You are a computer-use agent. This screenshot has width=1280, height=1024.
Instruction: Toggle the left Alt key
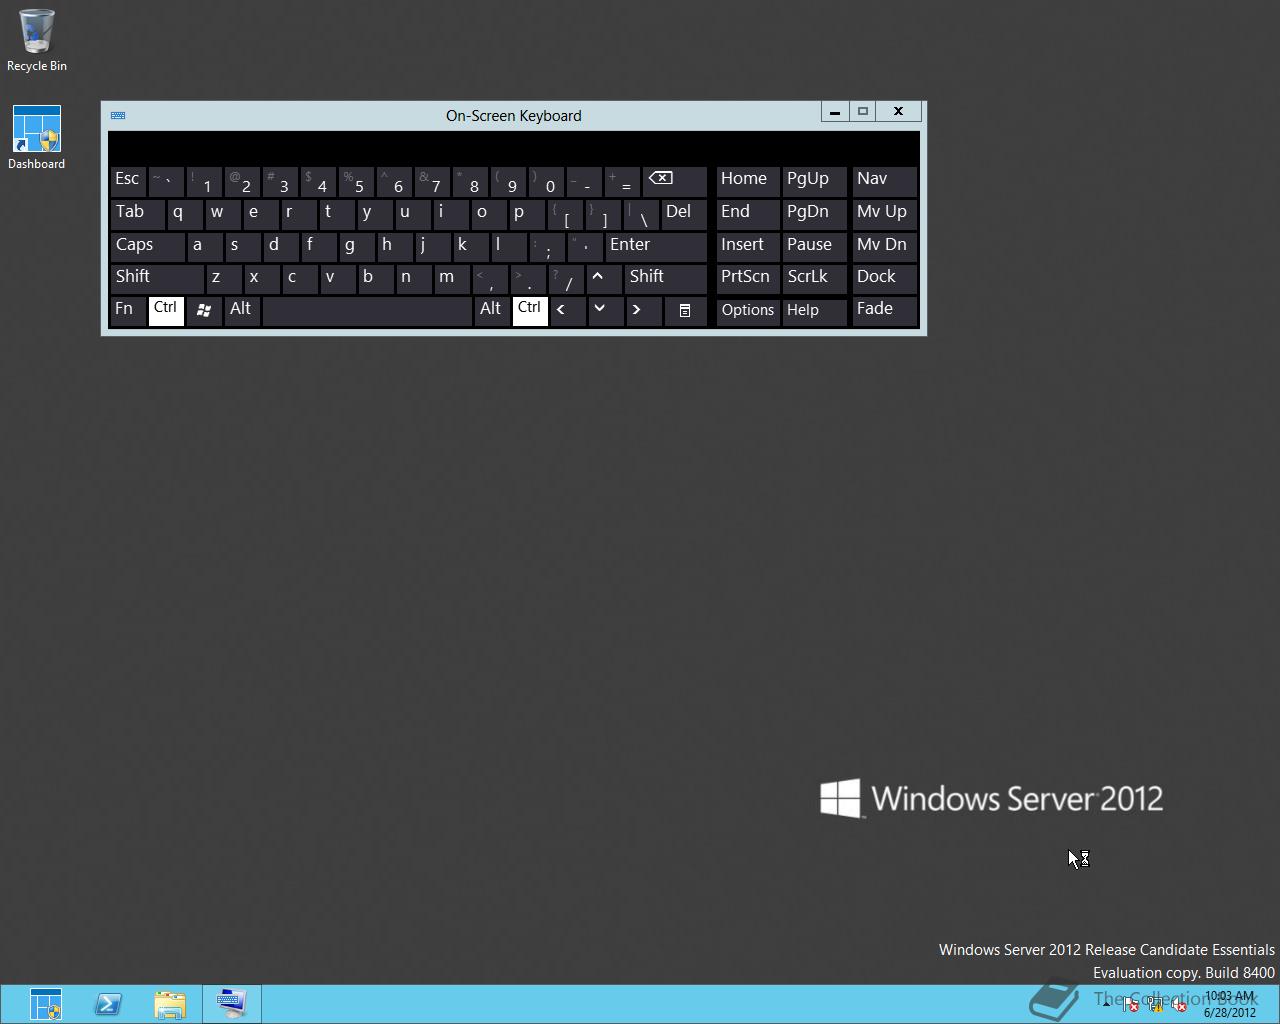[x=242, y=310]
